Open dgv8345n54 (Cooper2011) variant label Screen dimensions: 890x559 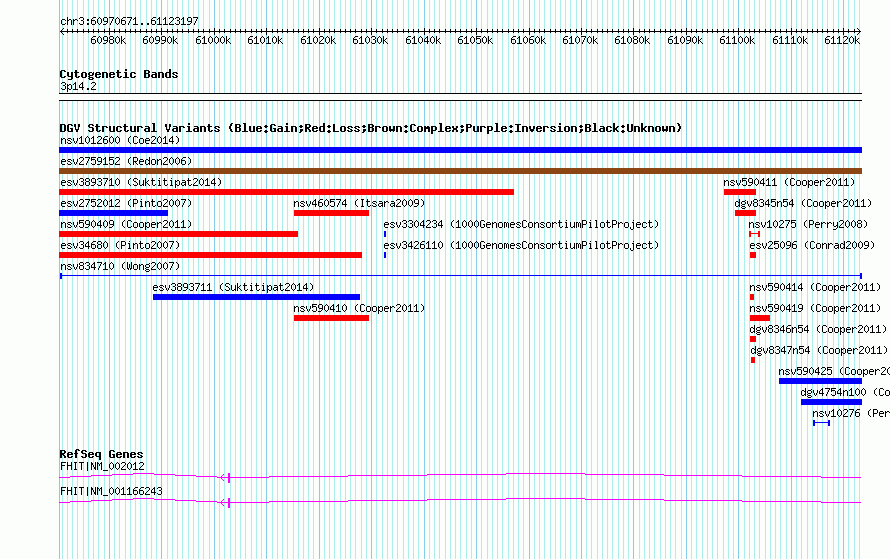click(x=803, y=203)
